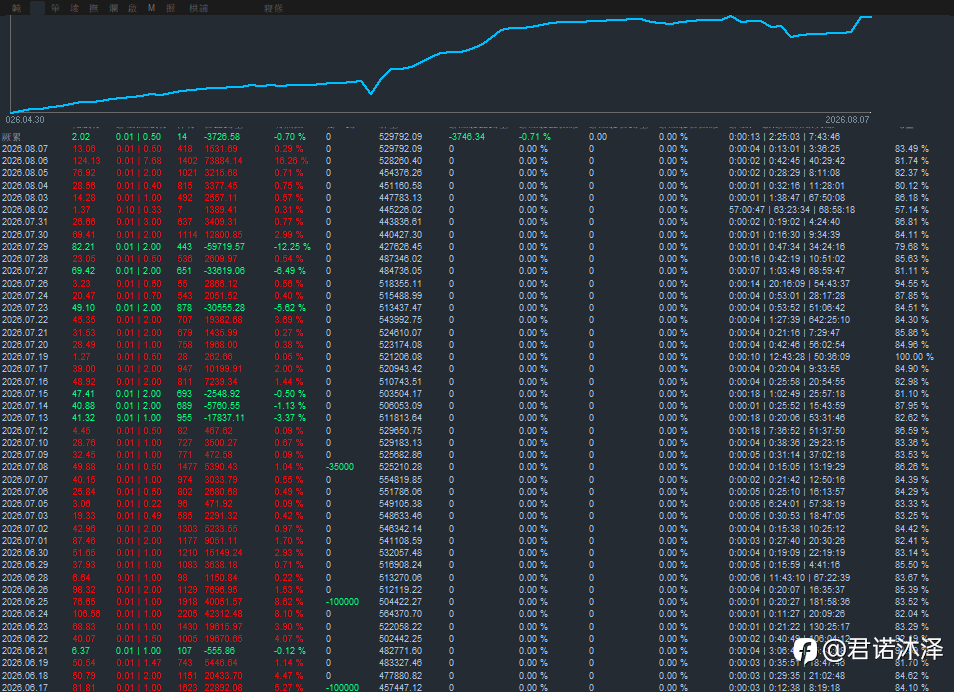Select win rate 94.55 %
954x692 pixels.
911,284
